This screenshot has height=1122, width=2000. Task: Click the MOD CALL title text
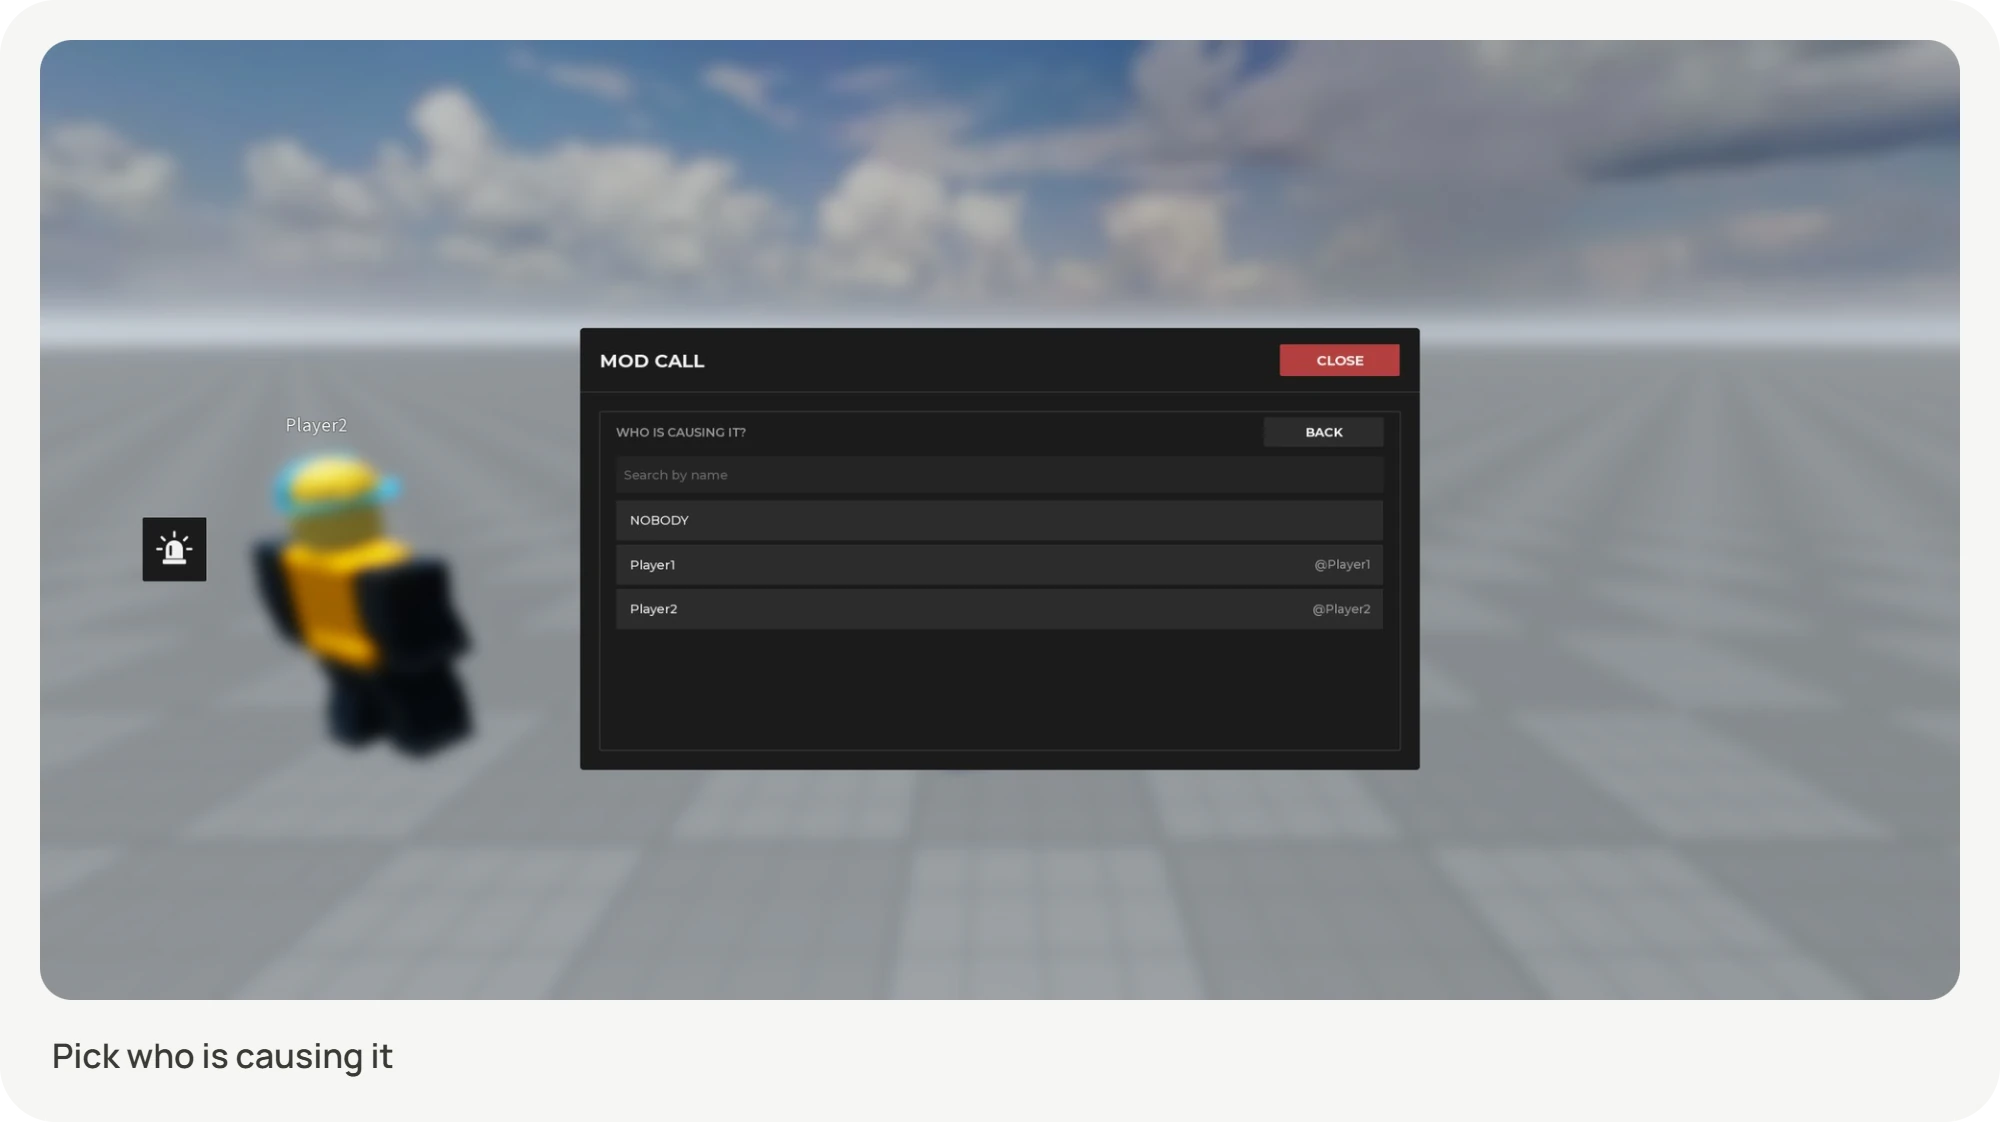[x=652, y=361]
